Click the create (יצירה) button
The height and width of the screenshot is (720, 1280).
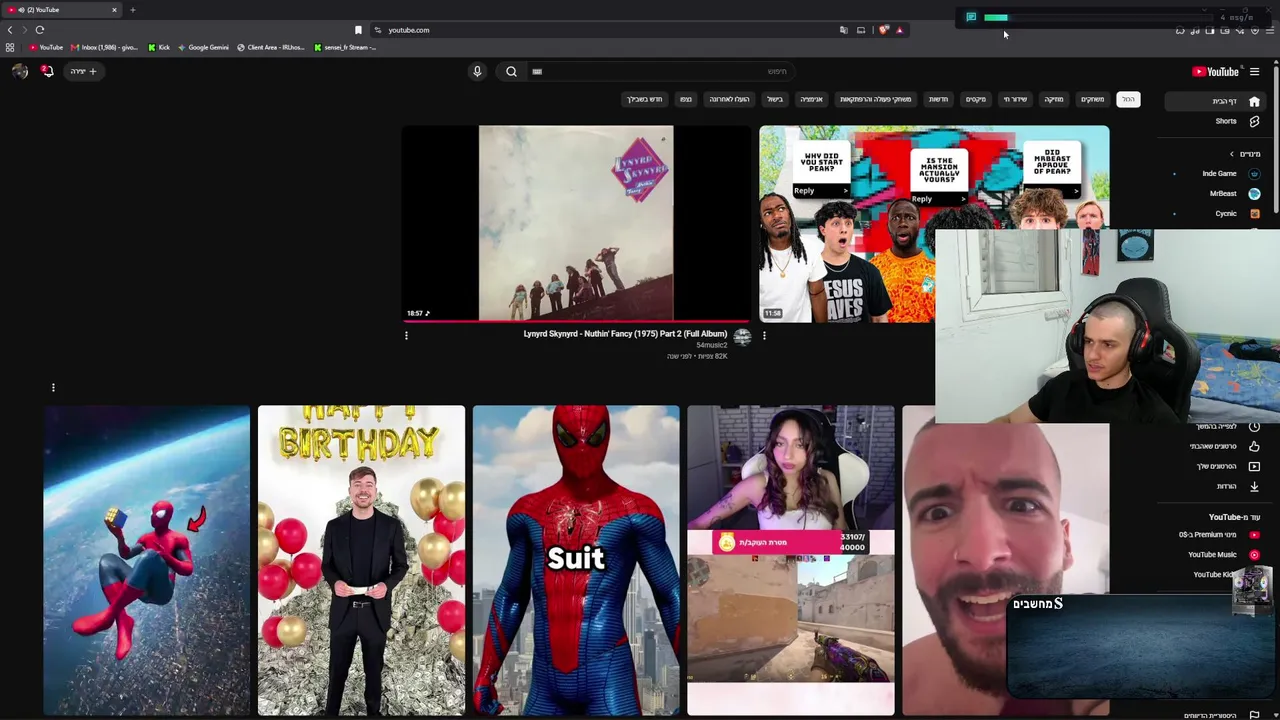click(84, 71)
